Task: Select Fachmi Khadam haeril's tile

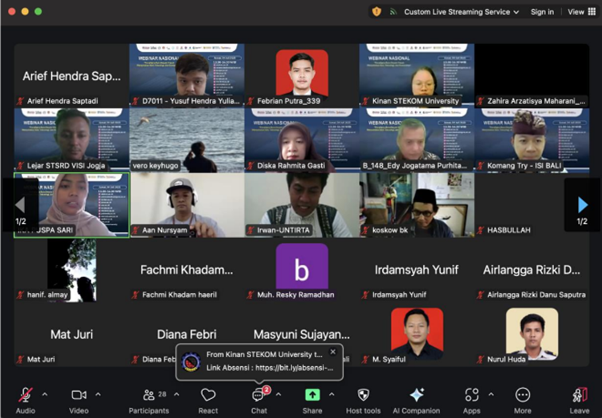Action: [187, 270]
